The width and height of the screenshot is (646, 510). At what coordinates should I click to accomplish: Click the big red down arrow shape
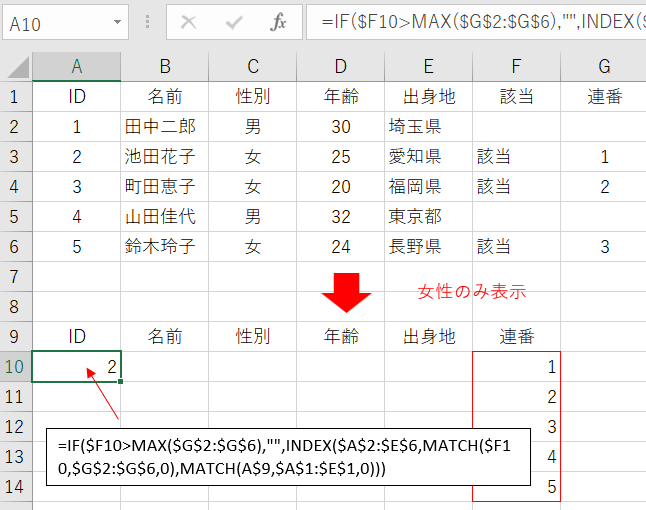[346, 293]
